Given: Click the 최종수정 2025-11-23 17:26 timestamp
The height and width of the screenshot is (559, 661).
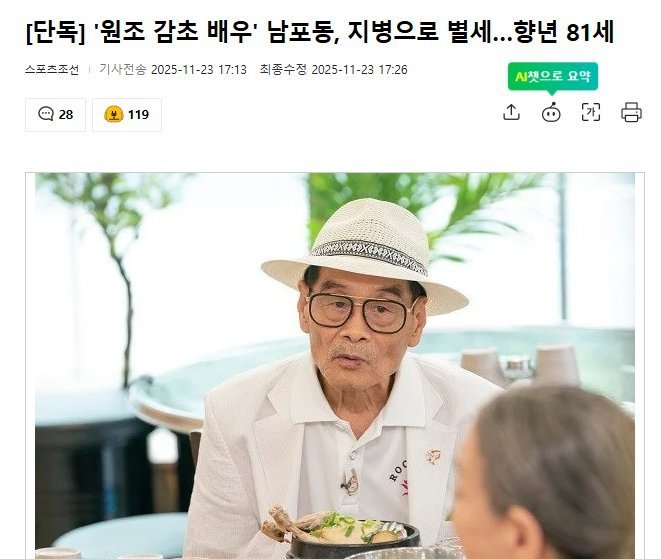Looking at the screenshot, I should tap(333, 70).
